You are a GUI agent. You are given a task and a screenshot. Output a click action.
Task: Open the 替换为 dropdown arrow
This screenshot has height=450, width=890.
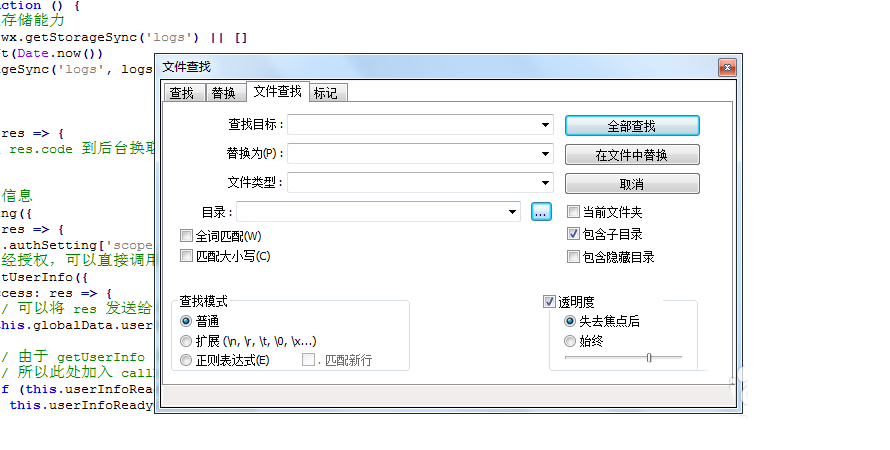pyautogui.click(x=546, y=154)
